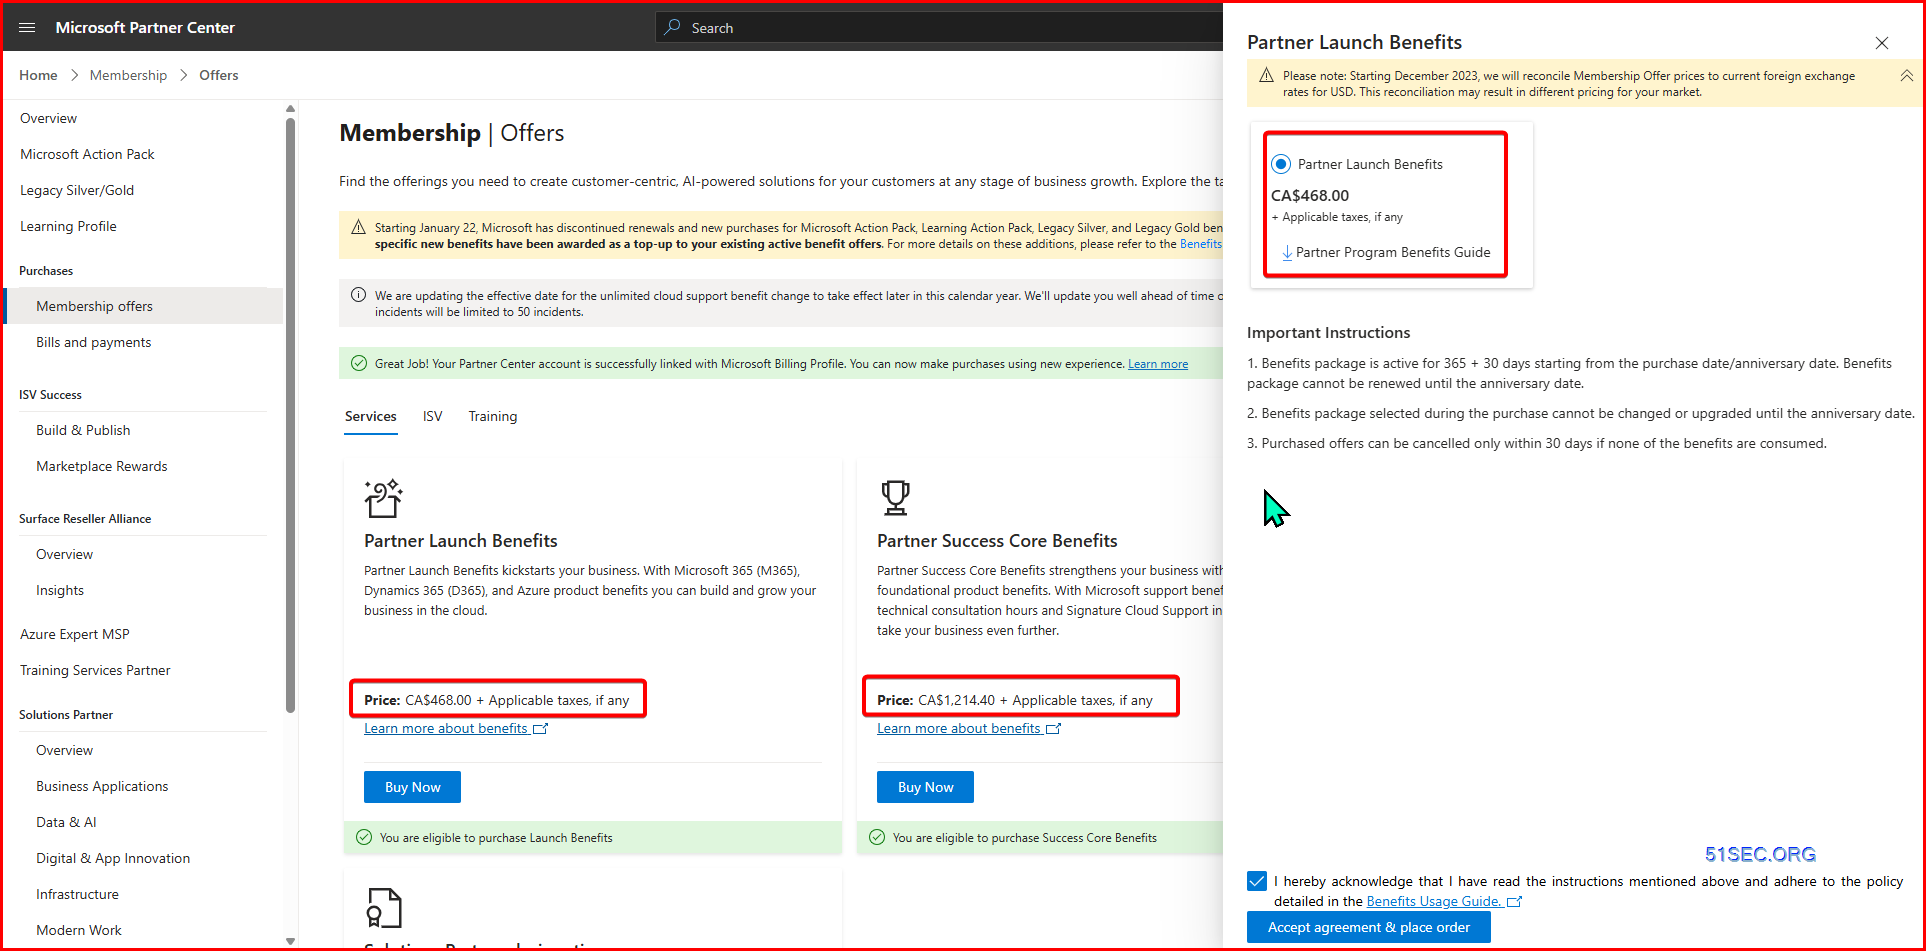Open Legacy Silver/Gold
Screen dimensions: 1926x951
[x=77, y=190]
